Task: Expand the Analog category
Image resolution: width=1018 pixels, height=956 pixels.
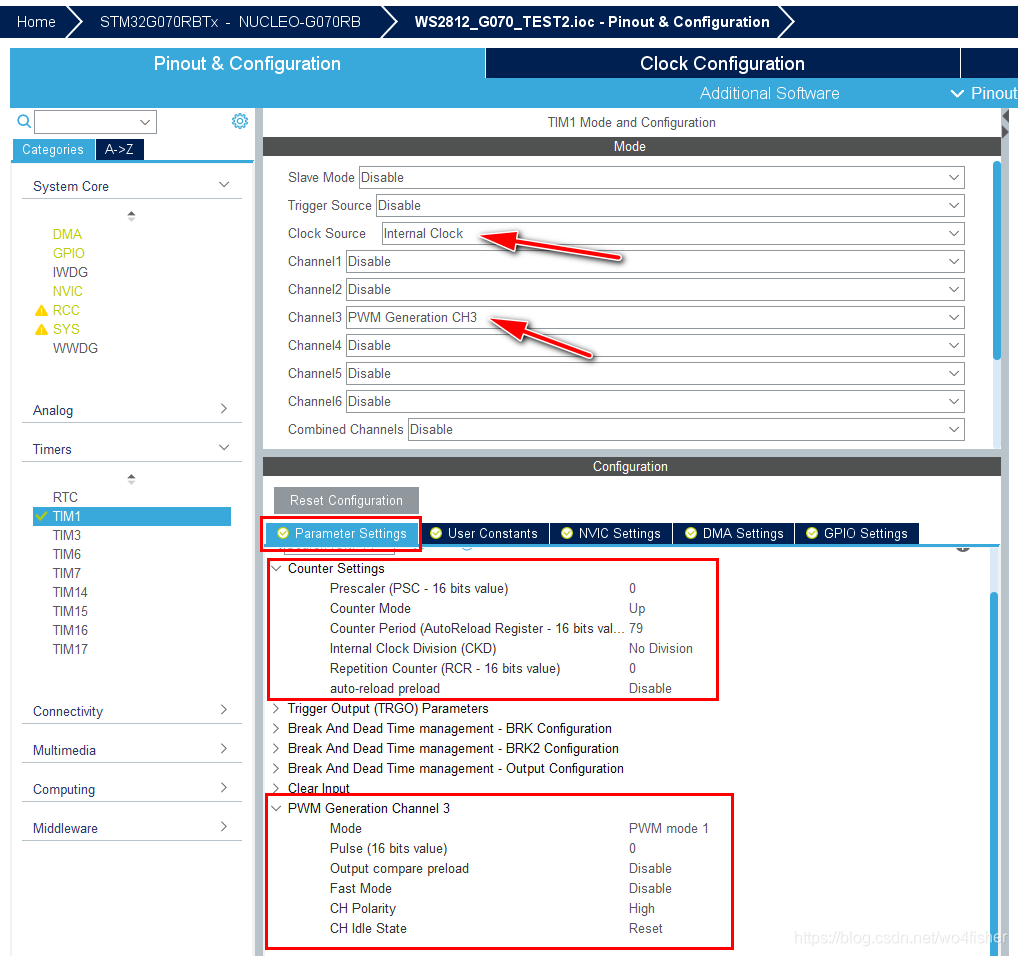Action: tap(224, 408)
